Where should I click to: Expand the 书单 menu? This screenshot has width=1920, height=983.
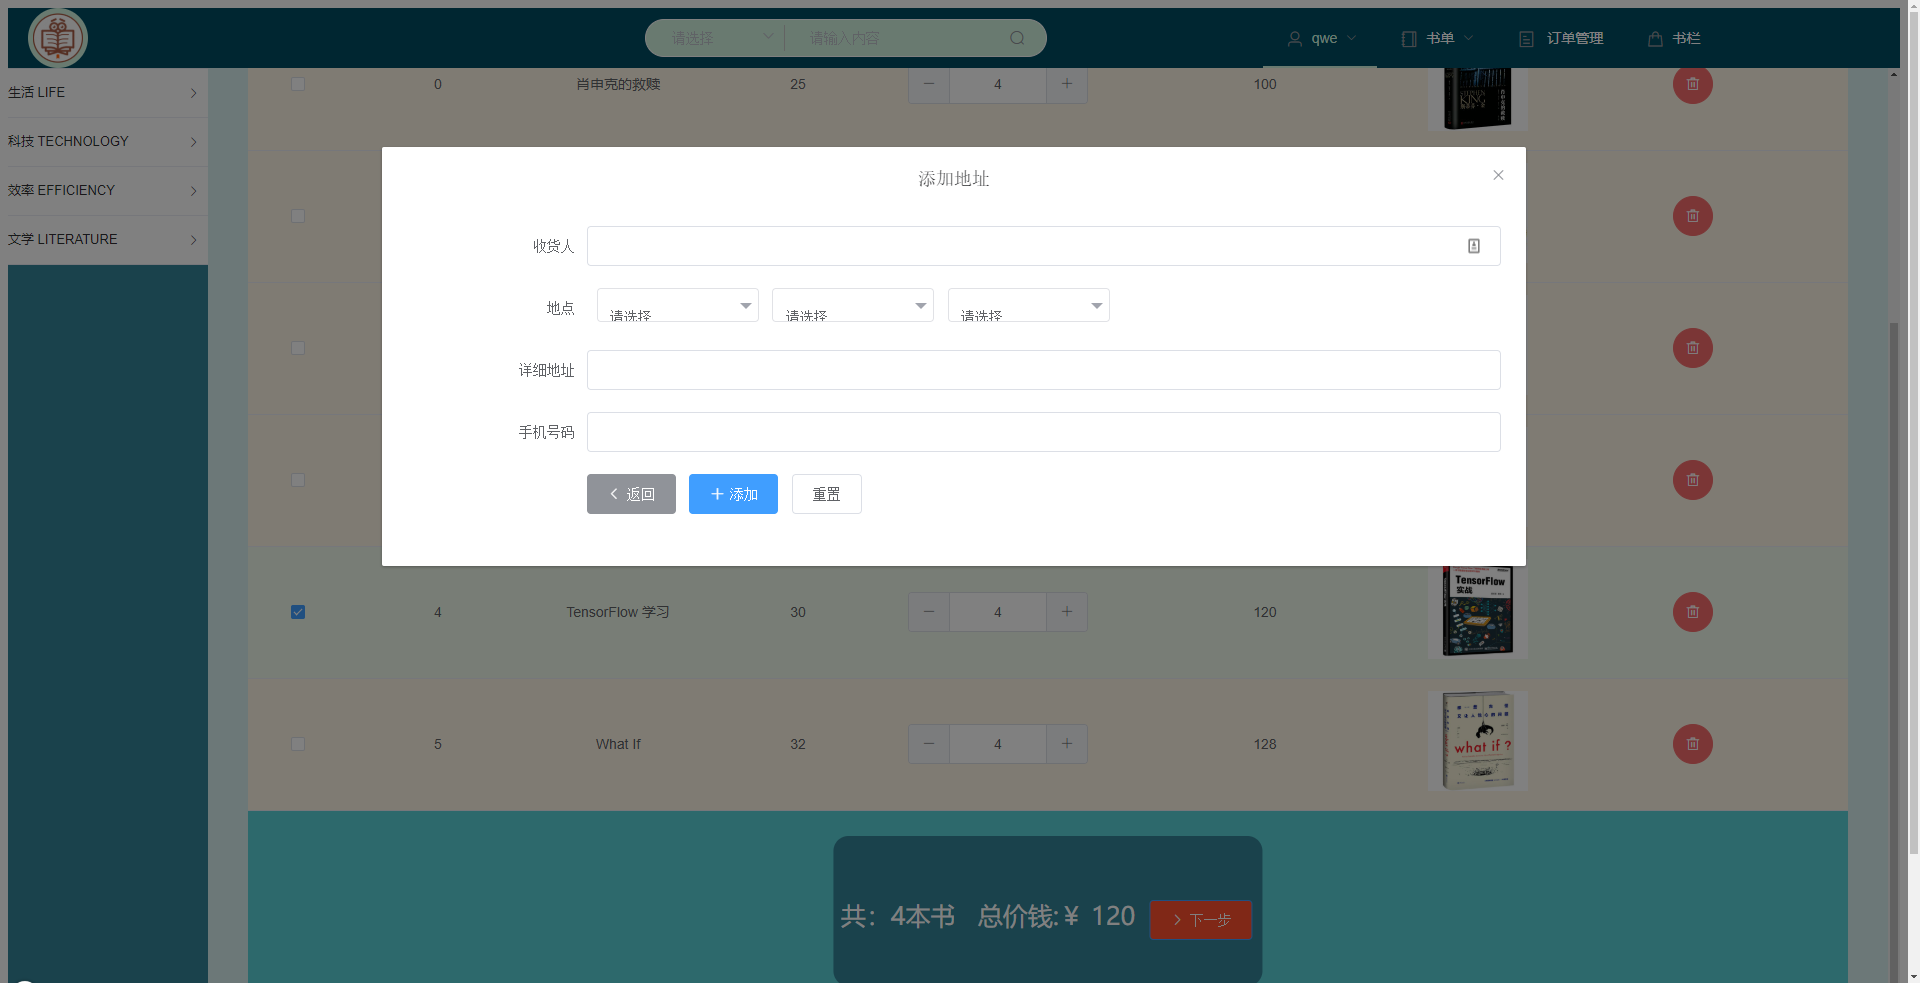[1438, 38]
